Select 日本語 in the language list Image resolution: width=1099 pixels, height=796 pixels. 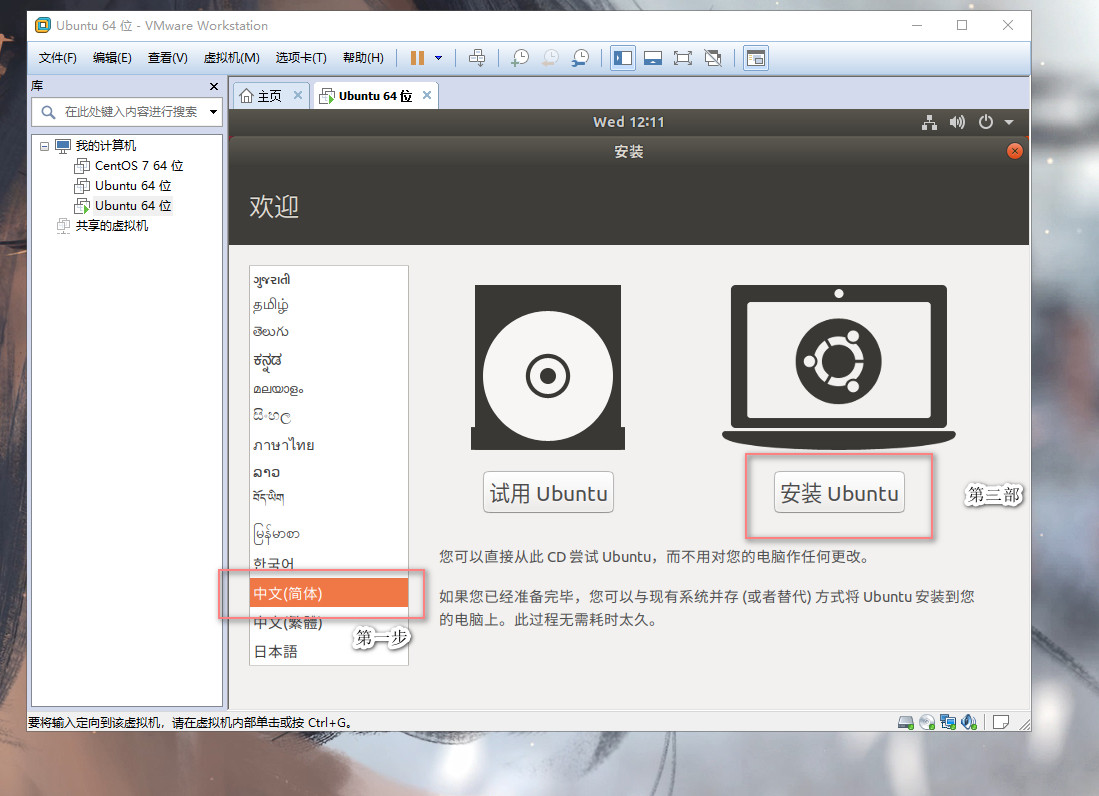pyautogui.click(x=329, y=652)
